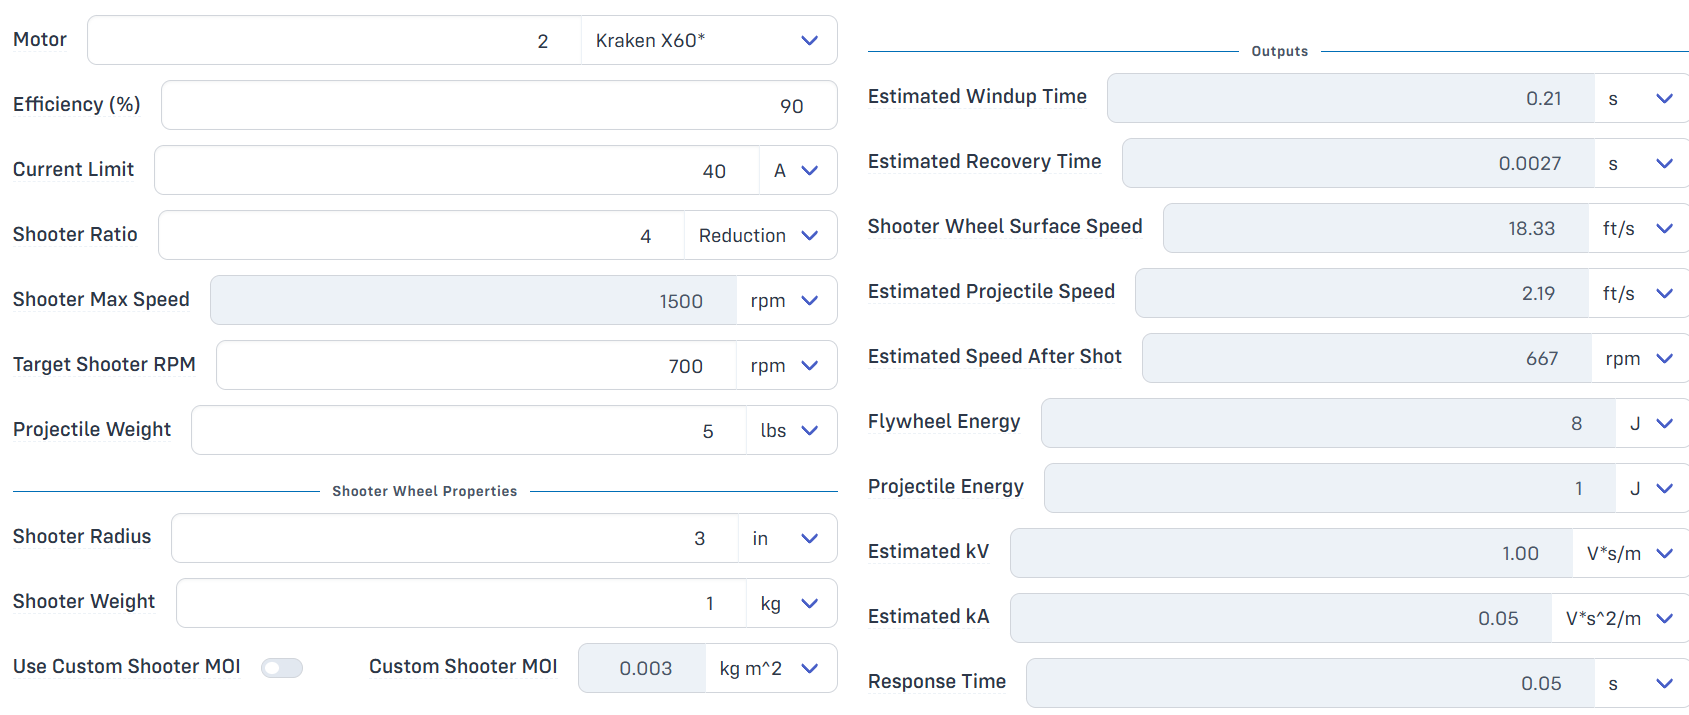The width and height of the screenshot is (1689, 715).
Task: Open the Shooter Wheel Surface Speed unit dropdown
Action: (x=1639, y=228)
